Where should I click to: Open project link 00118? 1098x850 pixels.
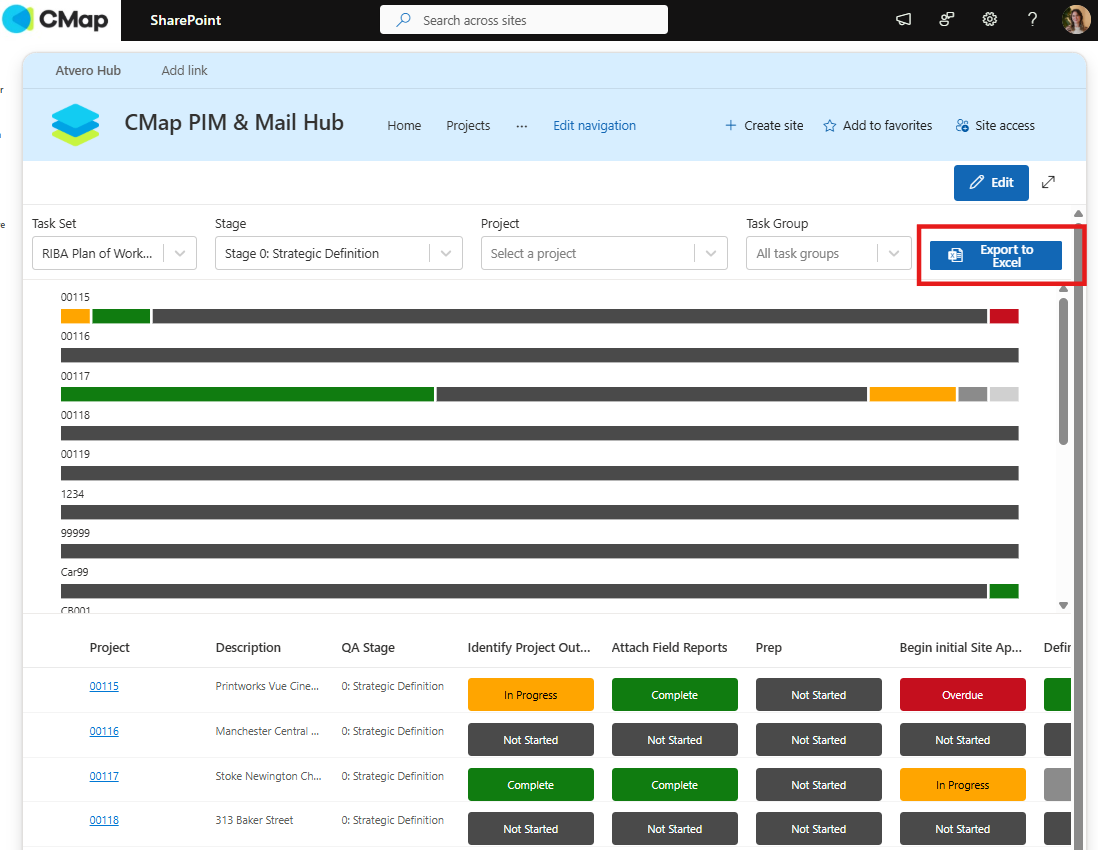pyautogui.click(x=104, y=820)
